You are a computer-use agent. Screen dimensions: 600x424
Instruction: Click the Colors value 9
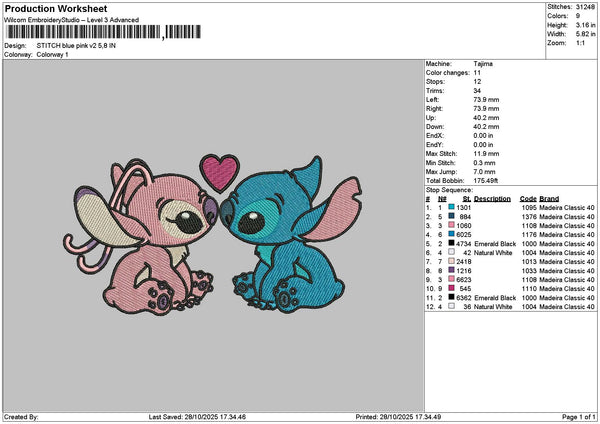coord(578,16)
